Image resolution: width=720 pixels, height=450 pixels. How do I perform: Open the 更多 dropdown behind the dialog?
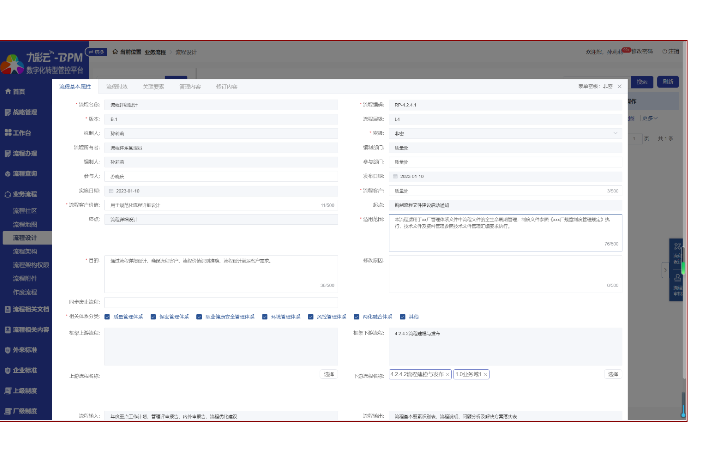tap(650, 118)
